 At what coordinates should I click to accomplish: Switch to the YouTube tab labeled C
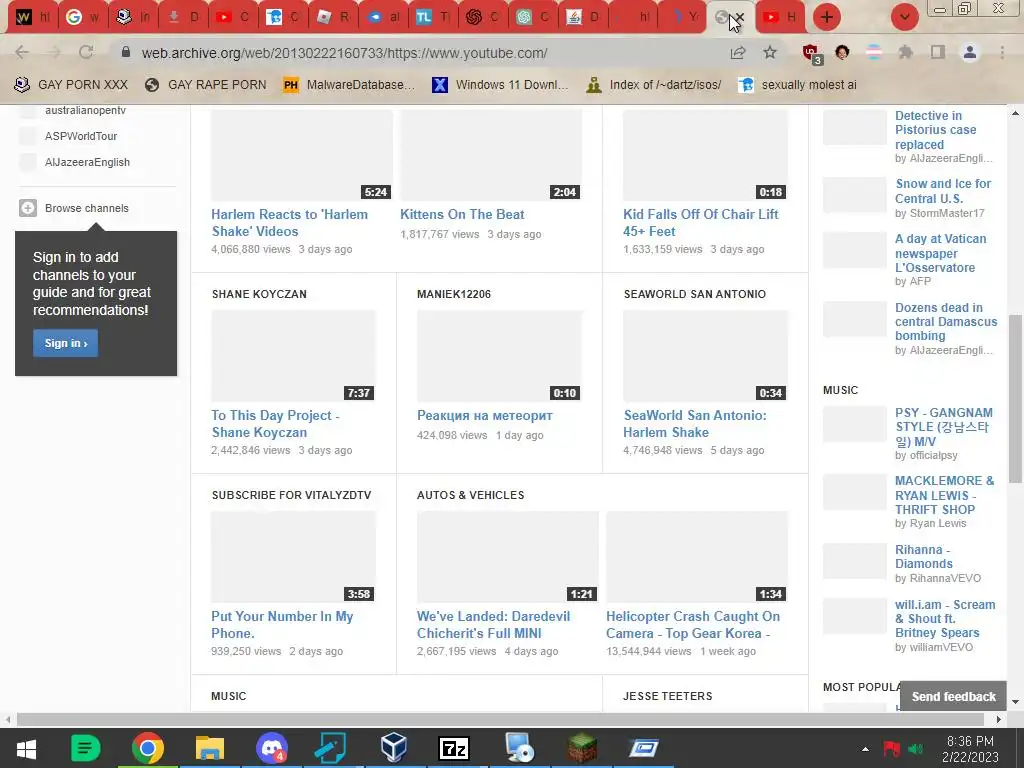click(232, 17)
